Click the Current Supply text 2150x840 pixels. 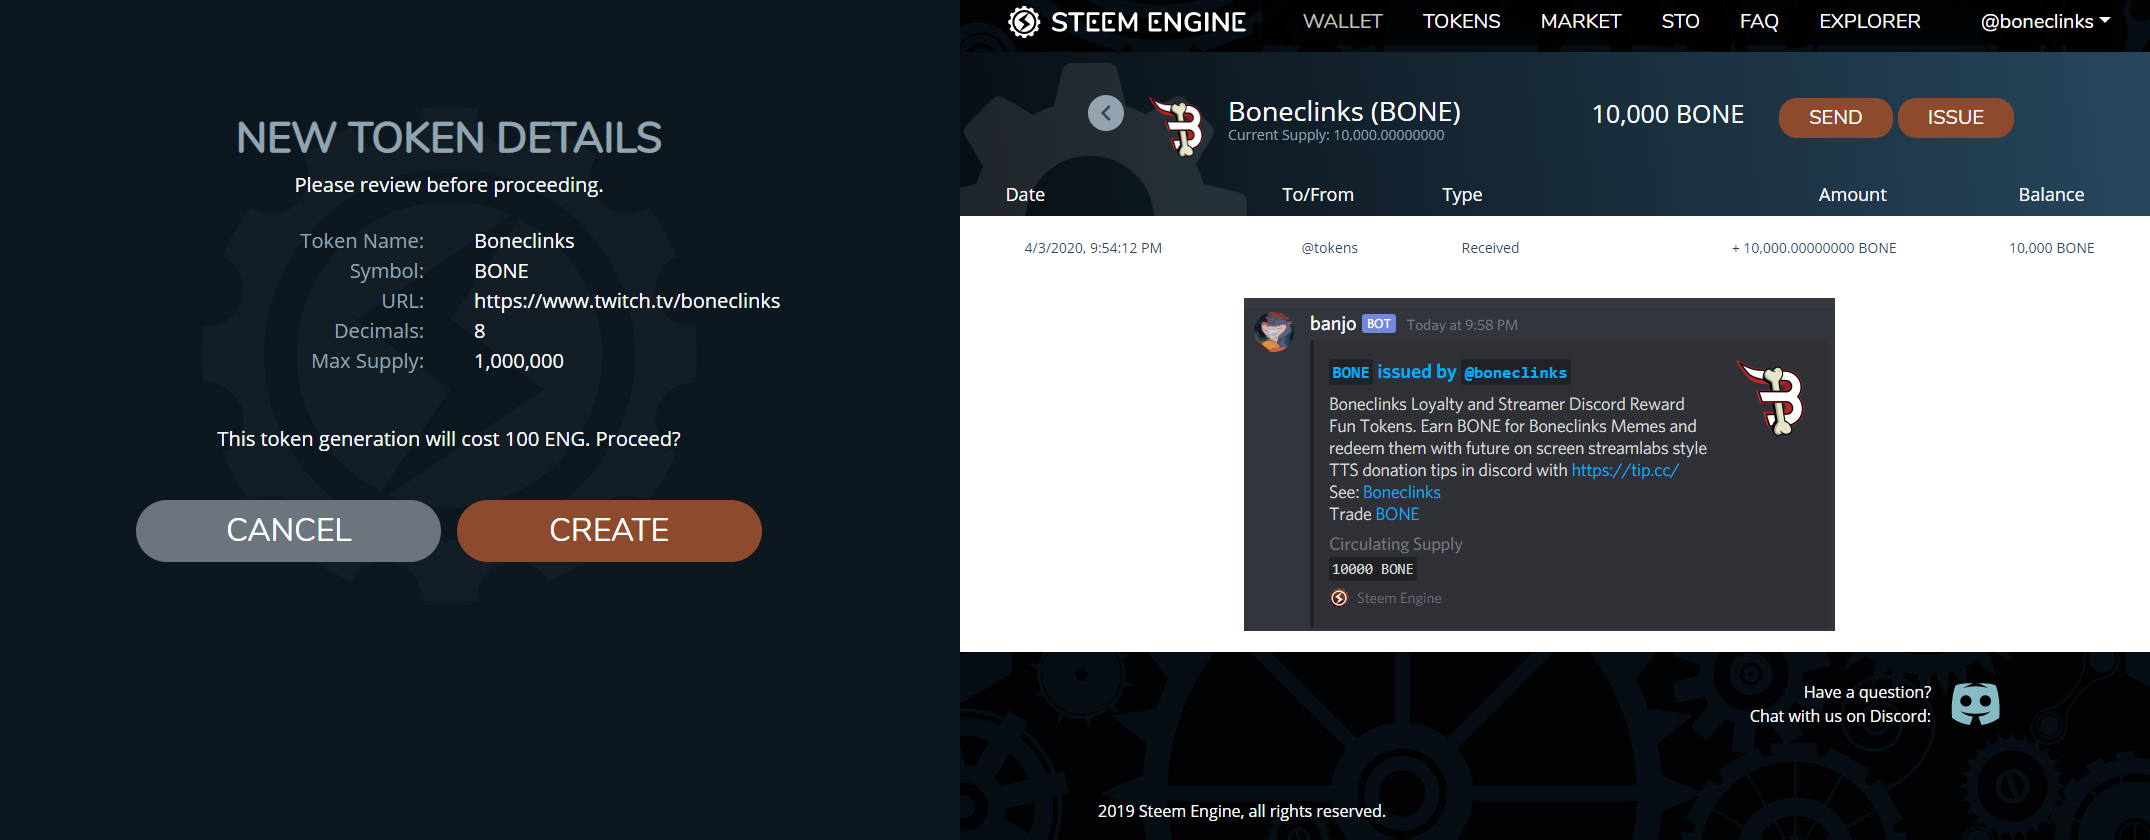tap(1336, 135)
